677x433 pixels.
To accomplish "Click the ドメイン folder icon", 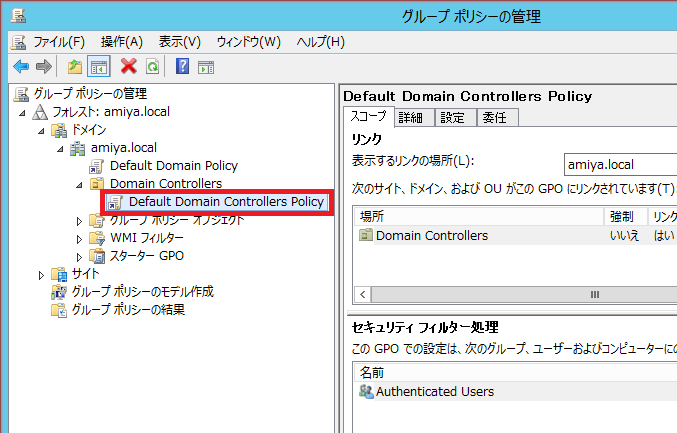I will point(59,130).
